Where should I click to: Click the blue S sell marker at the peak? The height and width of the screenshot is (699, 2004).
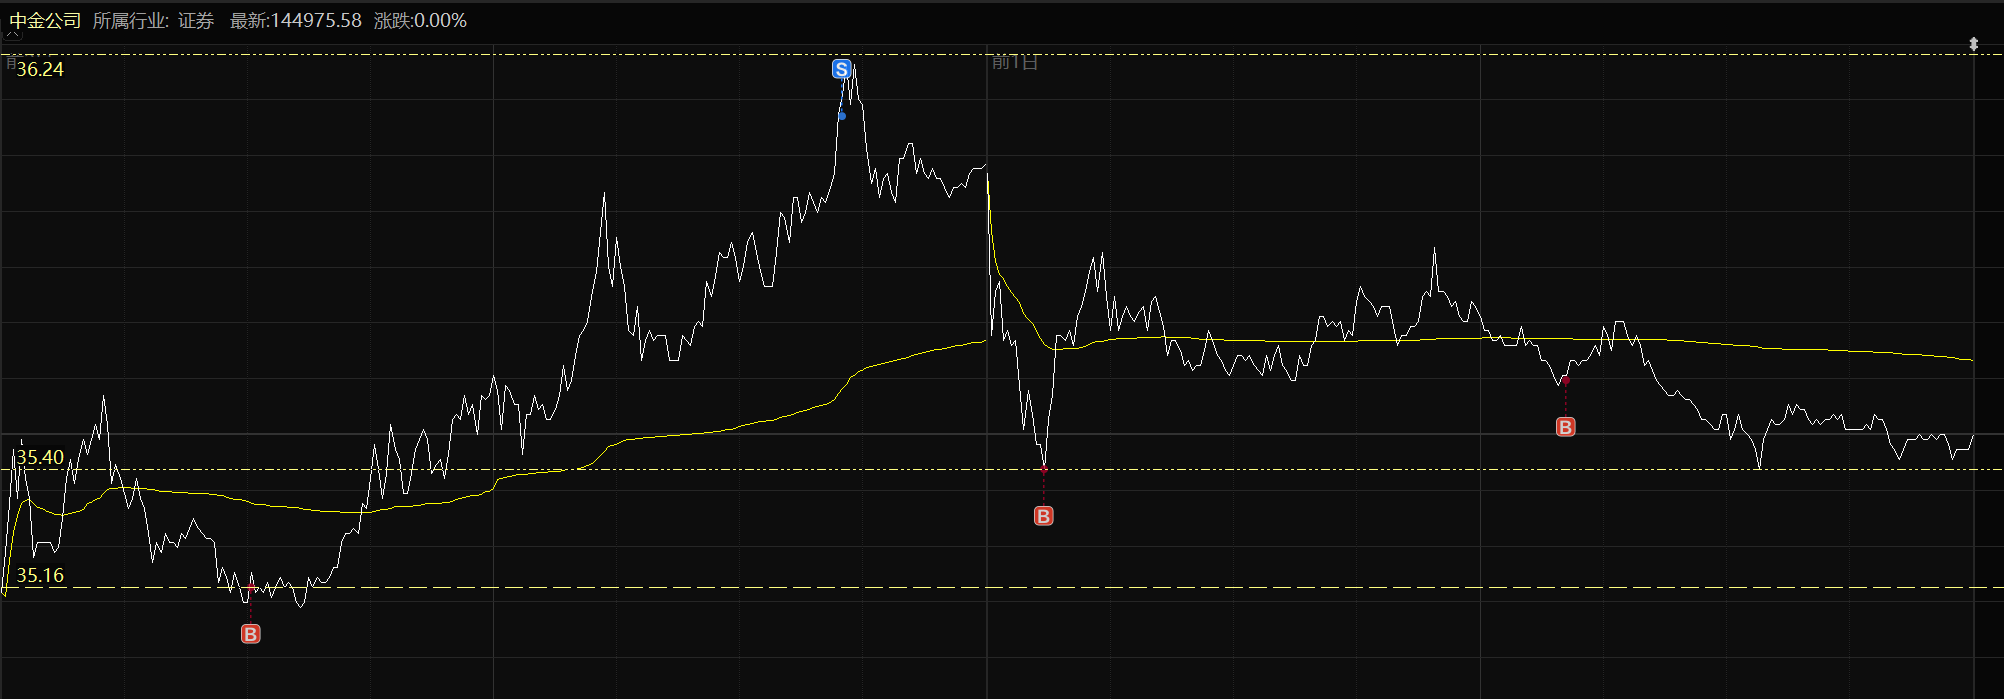pos(841,69)
